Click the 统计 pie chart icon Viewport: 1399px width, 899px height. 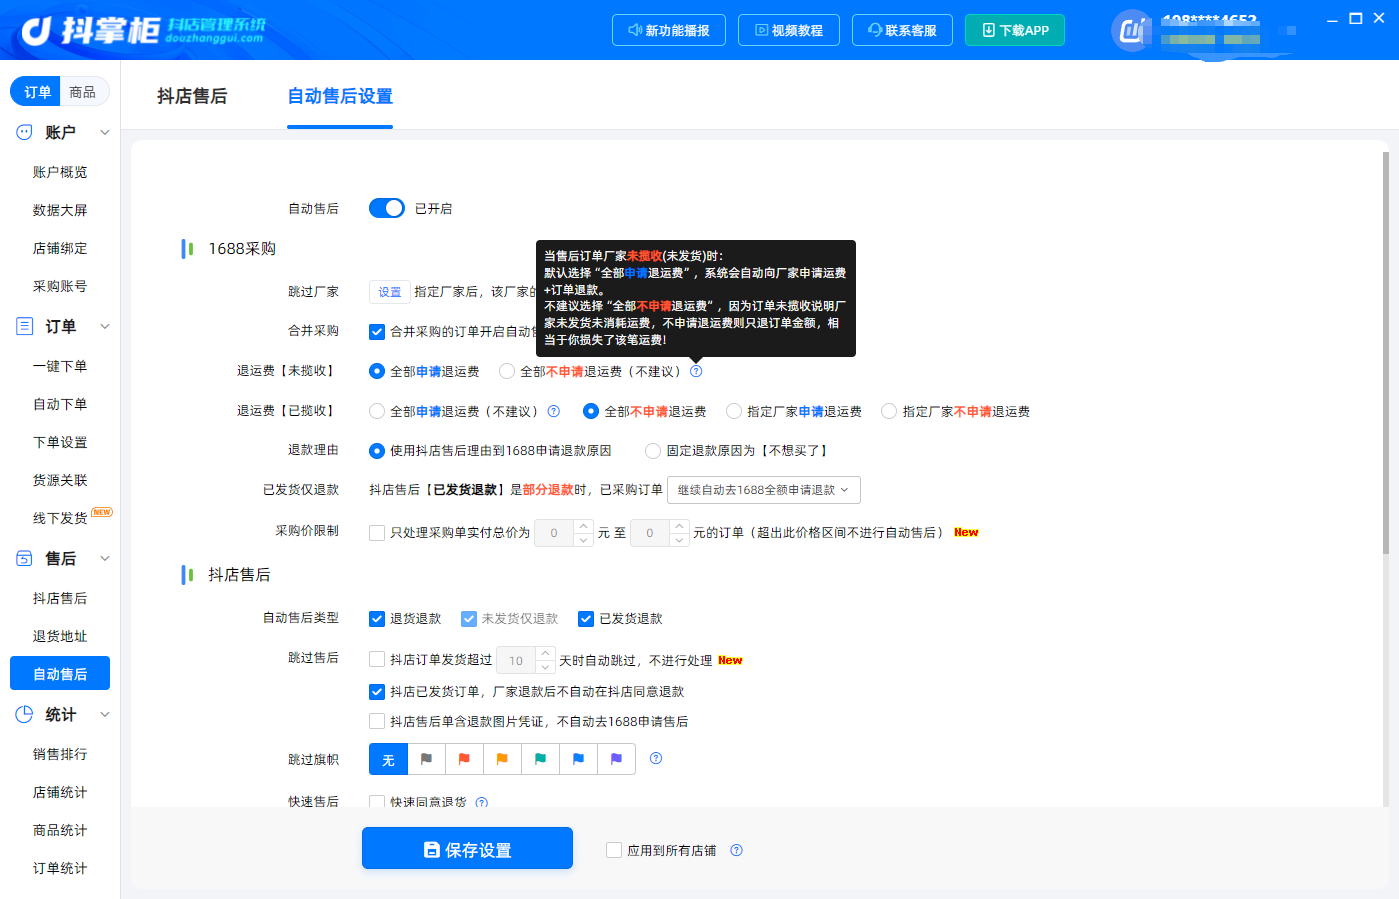pos(24,714)
